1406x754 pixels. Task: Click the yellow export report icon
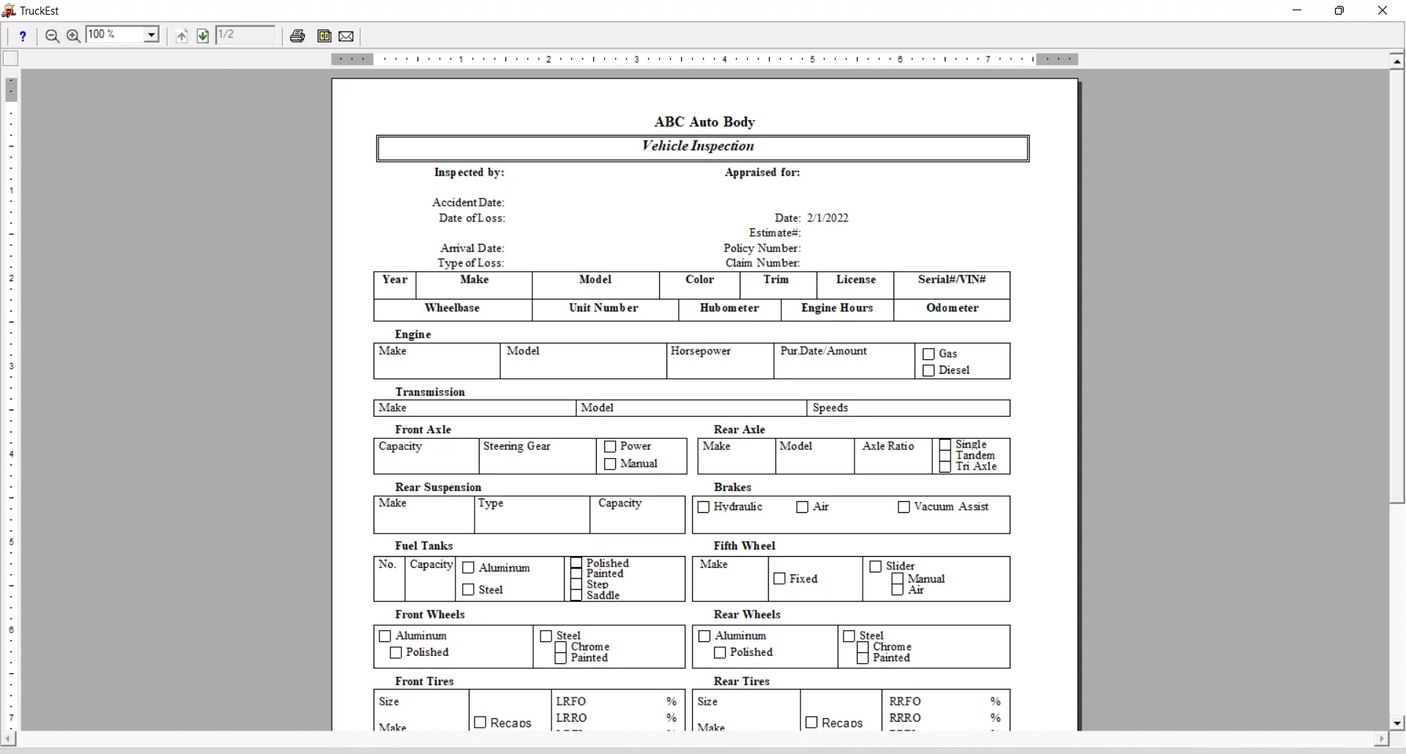click(324, 35)
